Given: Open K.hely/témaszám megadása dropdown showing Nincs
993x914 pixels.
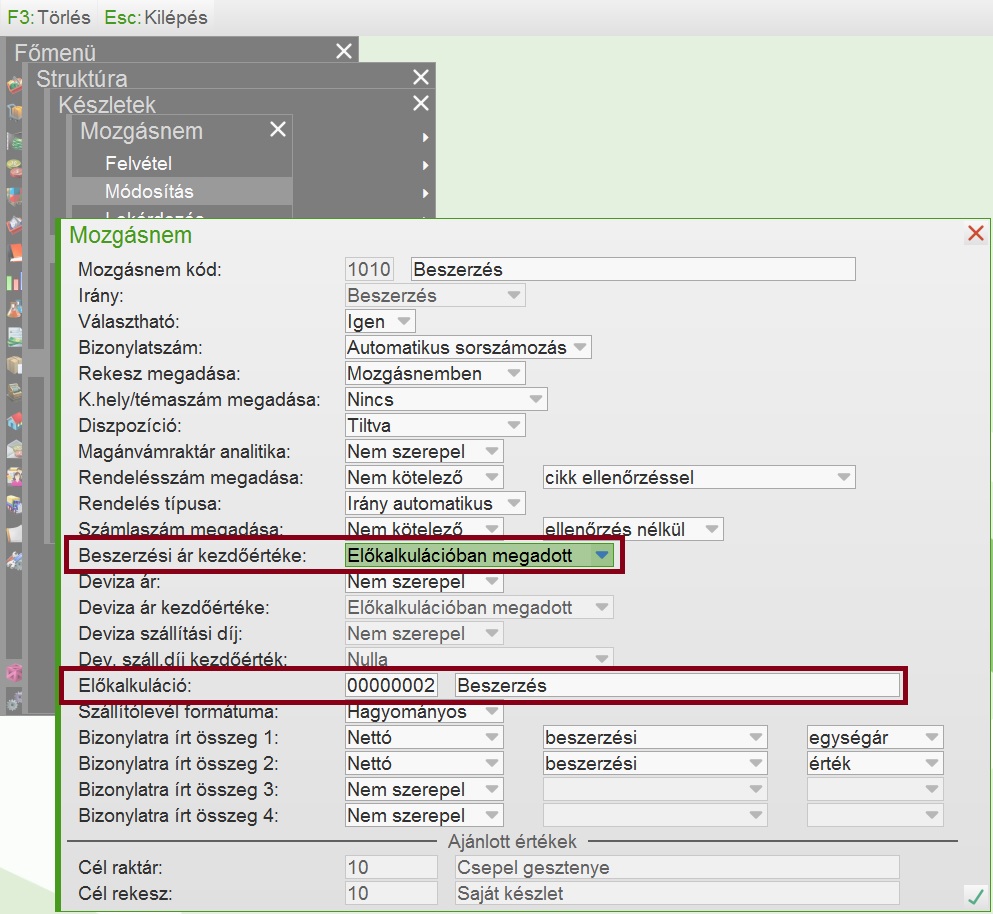Looking at the screenshot, I should coord(446,399).
